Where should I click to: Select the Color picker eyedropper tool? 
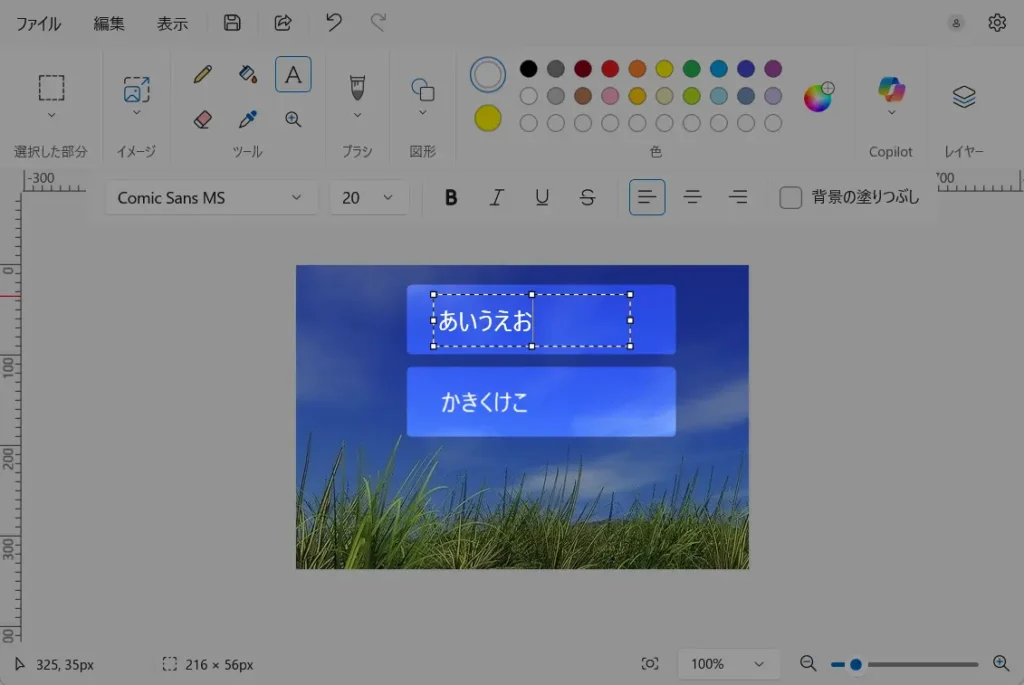(x=248, y=119)
